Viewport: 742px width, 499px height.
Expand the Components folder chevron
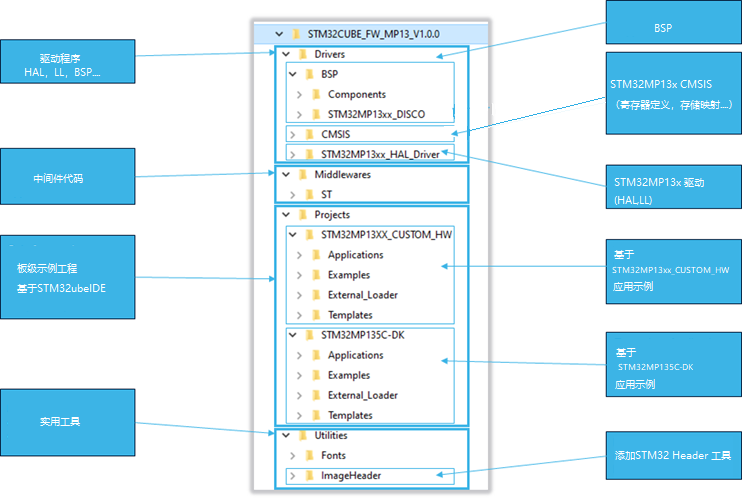pyautogui.click(x=299, y=95)
